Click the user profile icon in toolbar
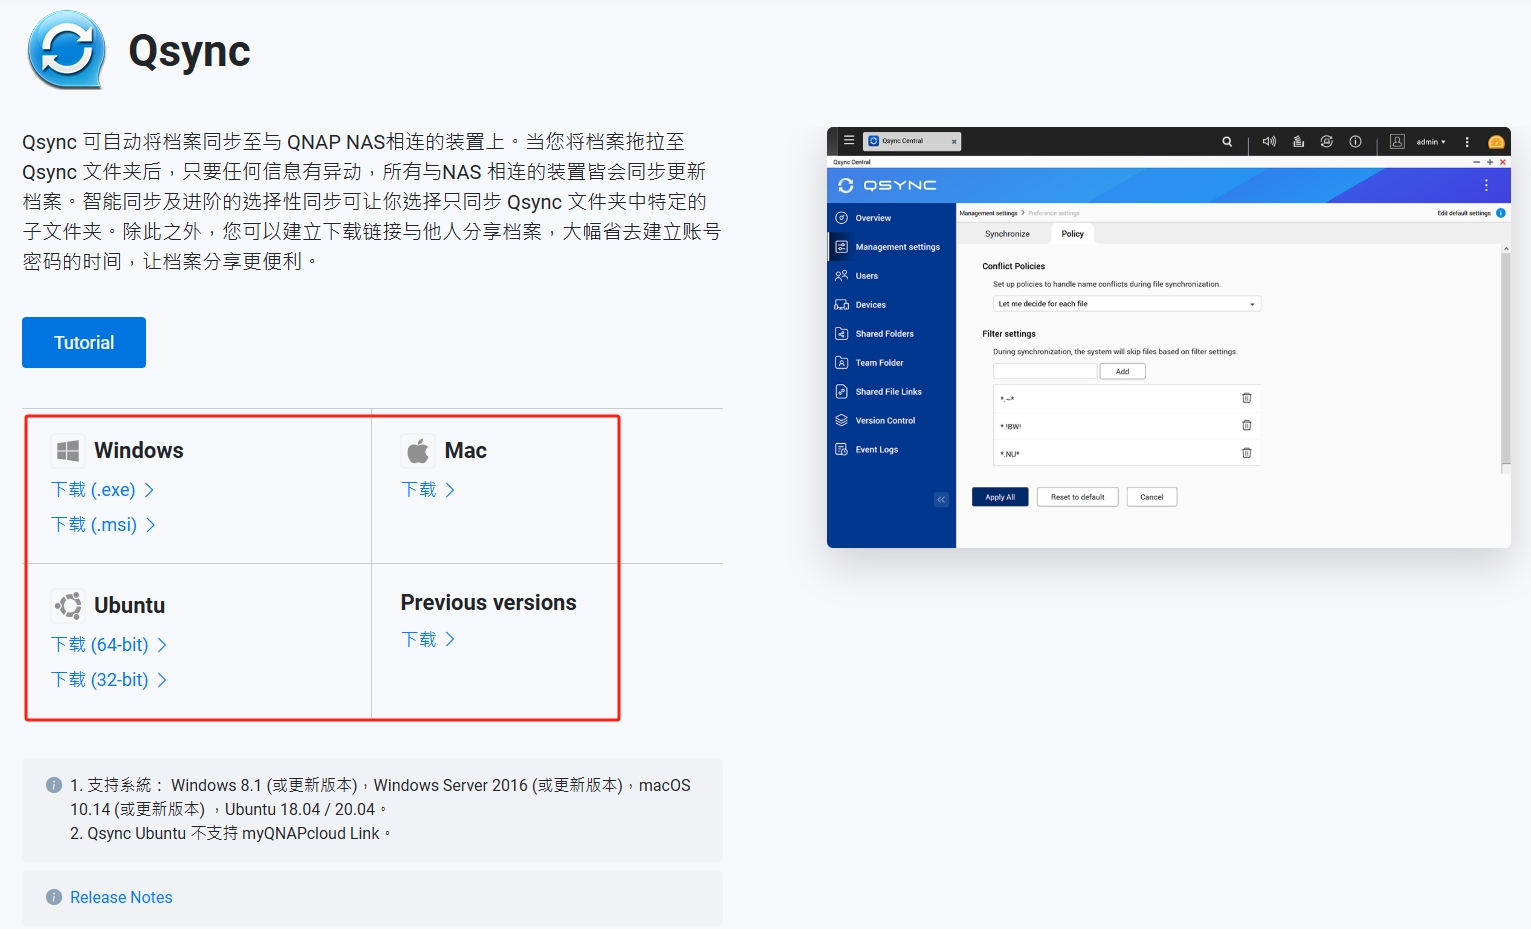 [x=1397, y=142]
